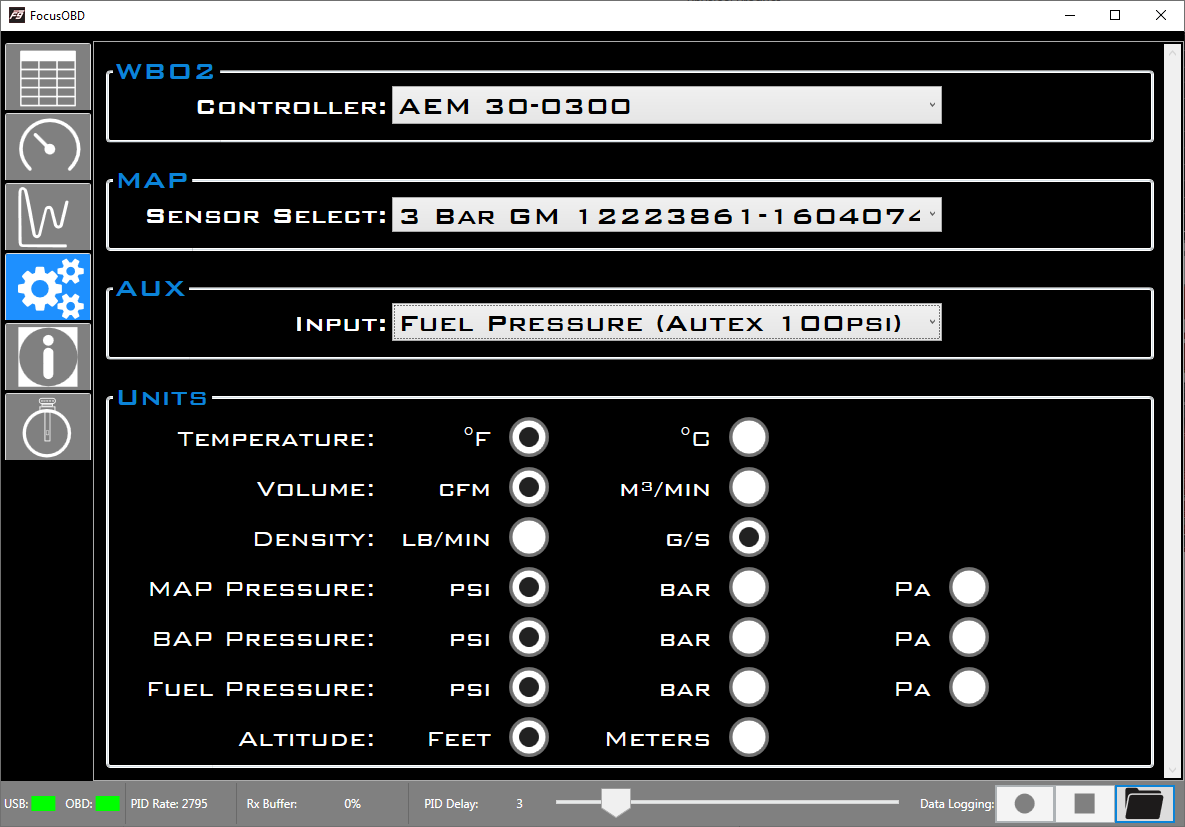Open the gauge dashboard view icon
1185x827 pixels.
[x=48, y=147]
